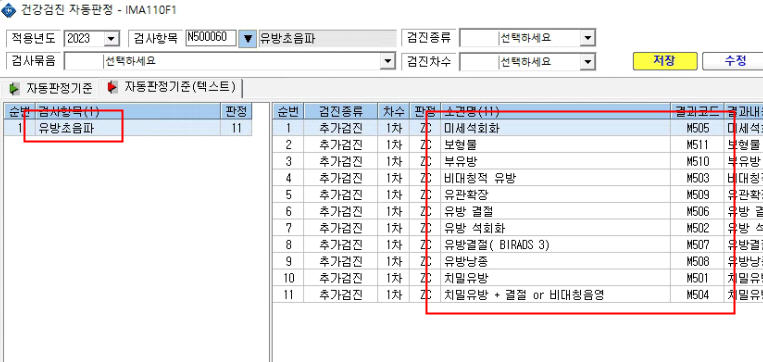
Task: Click green flag icon of 자동판정기준 tab
Action: coord(15,88)
